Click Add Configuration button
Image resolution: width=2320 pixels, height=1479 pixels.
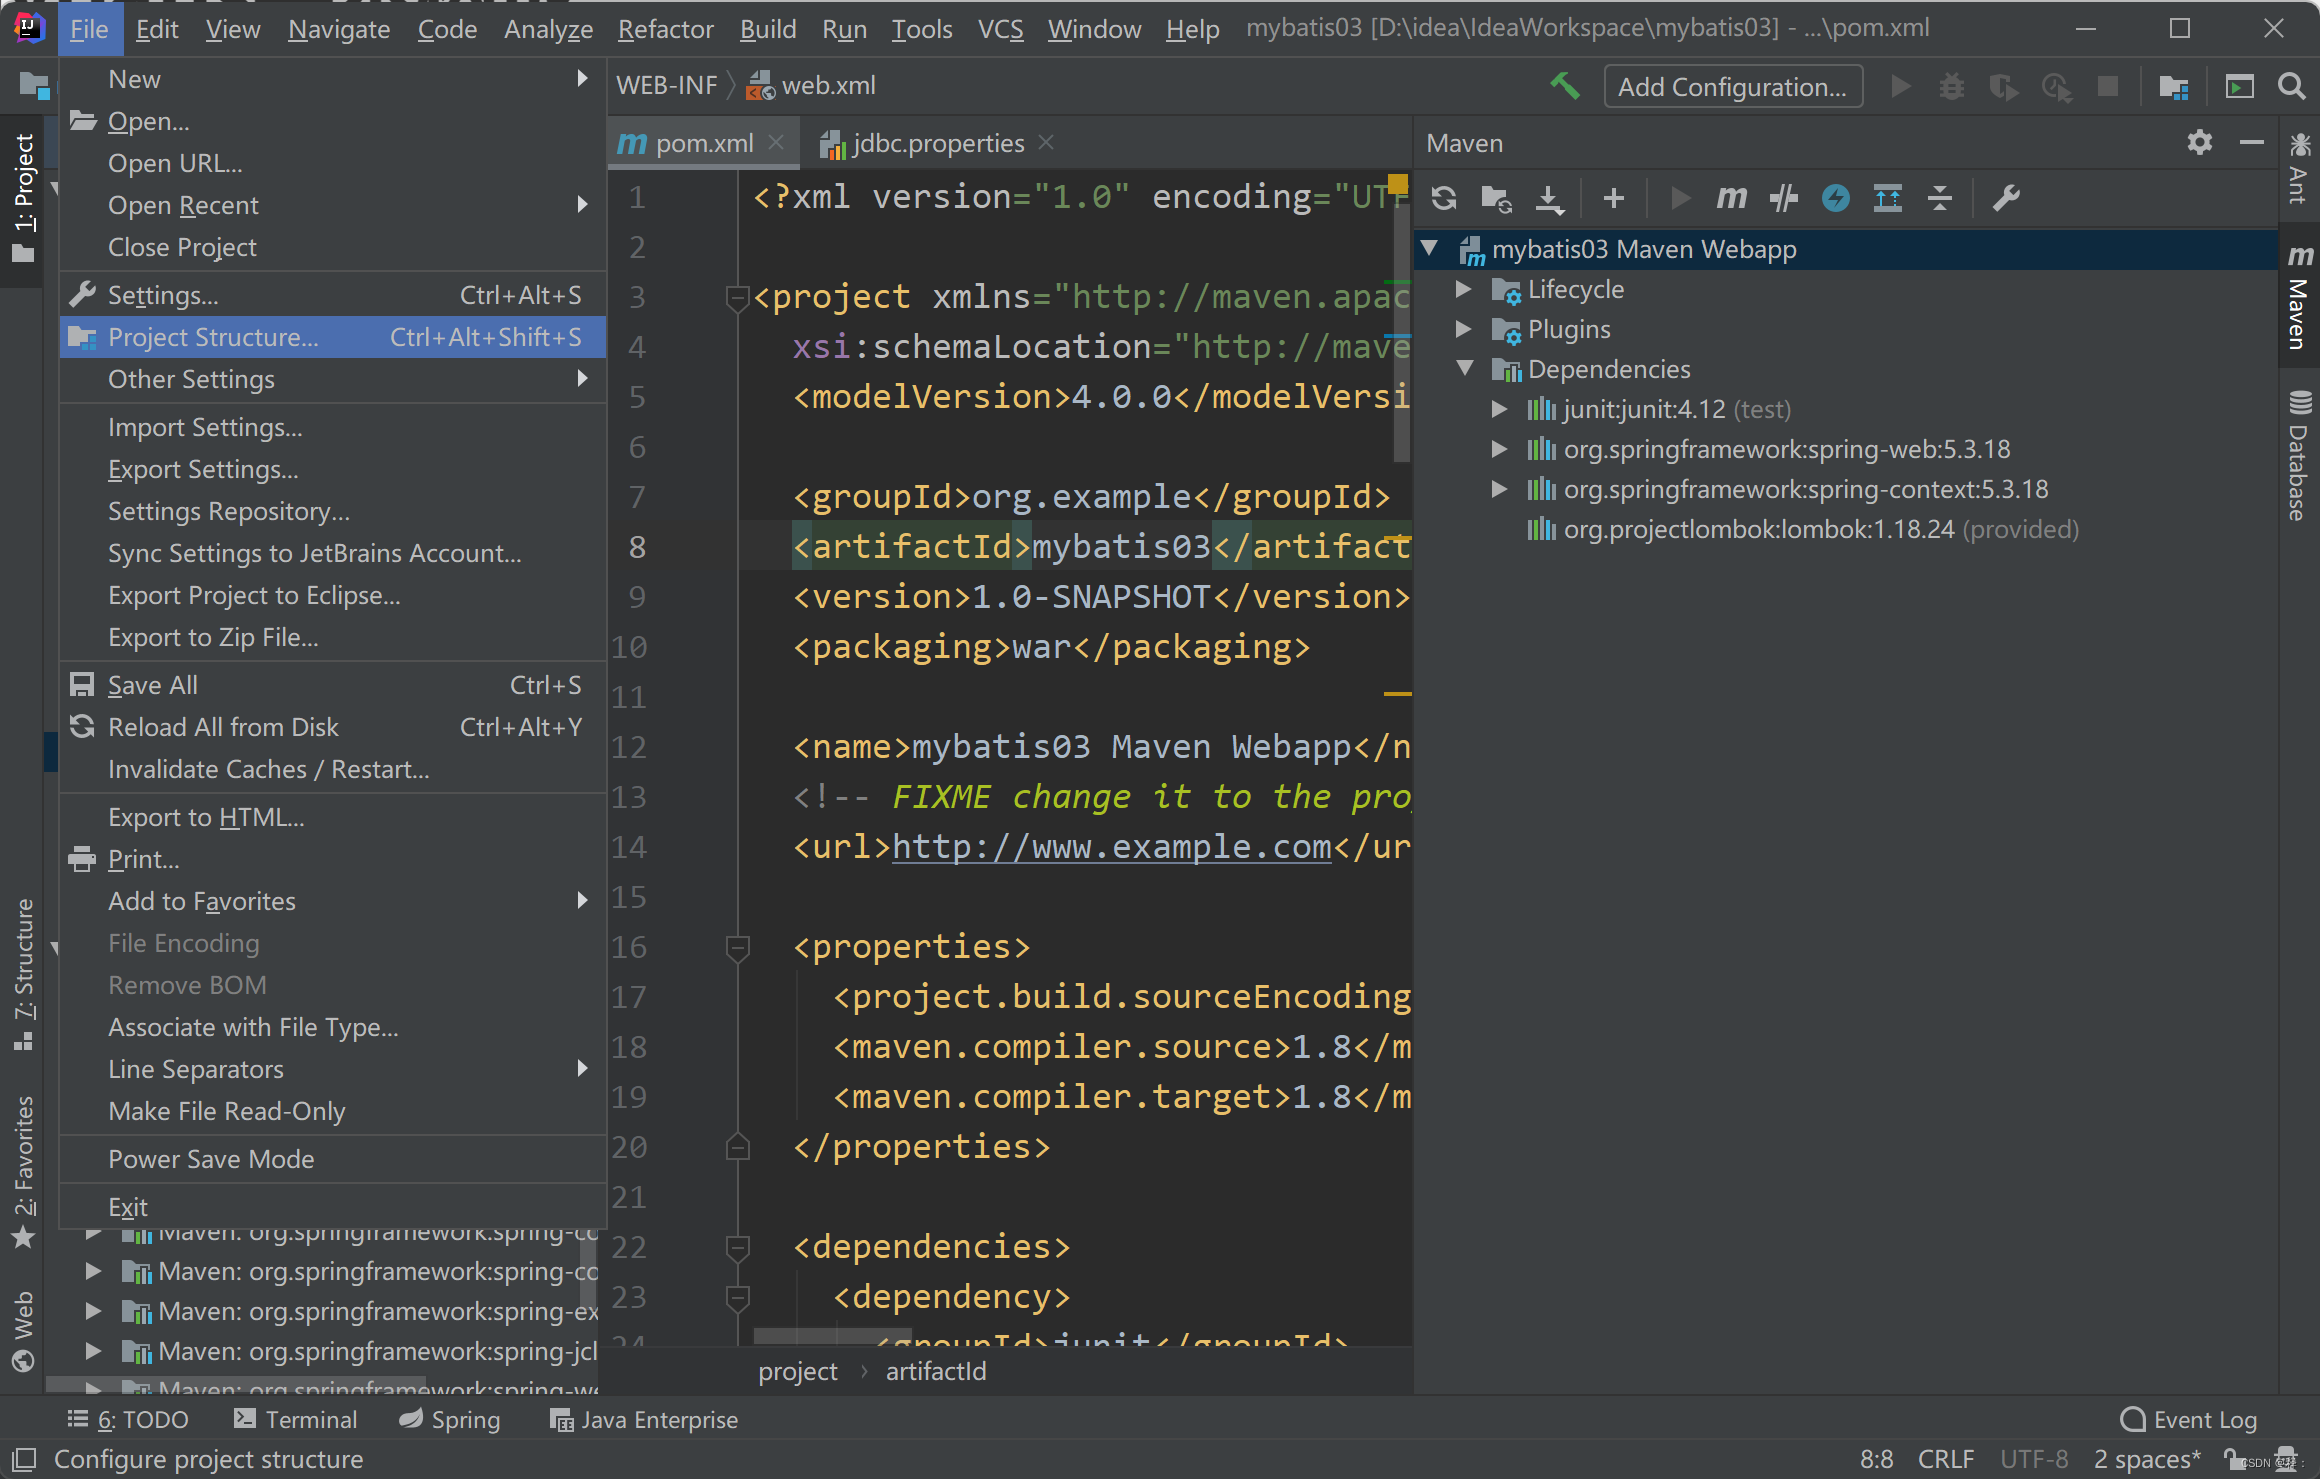point(1732,87)
